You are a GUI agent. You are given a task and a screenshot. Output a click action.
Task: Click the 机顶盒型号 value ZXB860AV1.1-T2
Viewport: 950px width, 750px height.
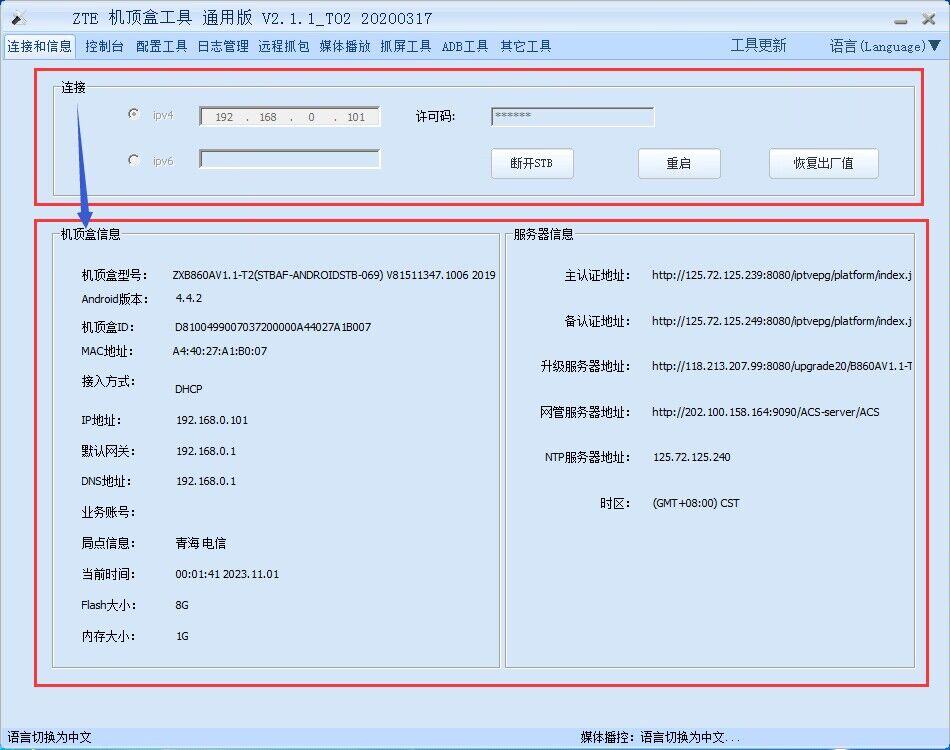(x=334, y=275)
